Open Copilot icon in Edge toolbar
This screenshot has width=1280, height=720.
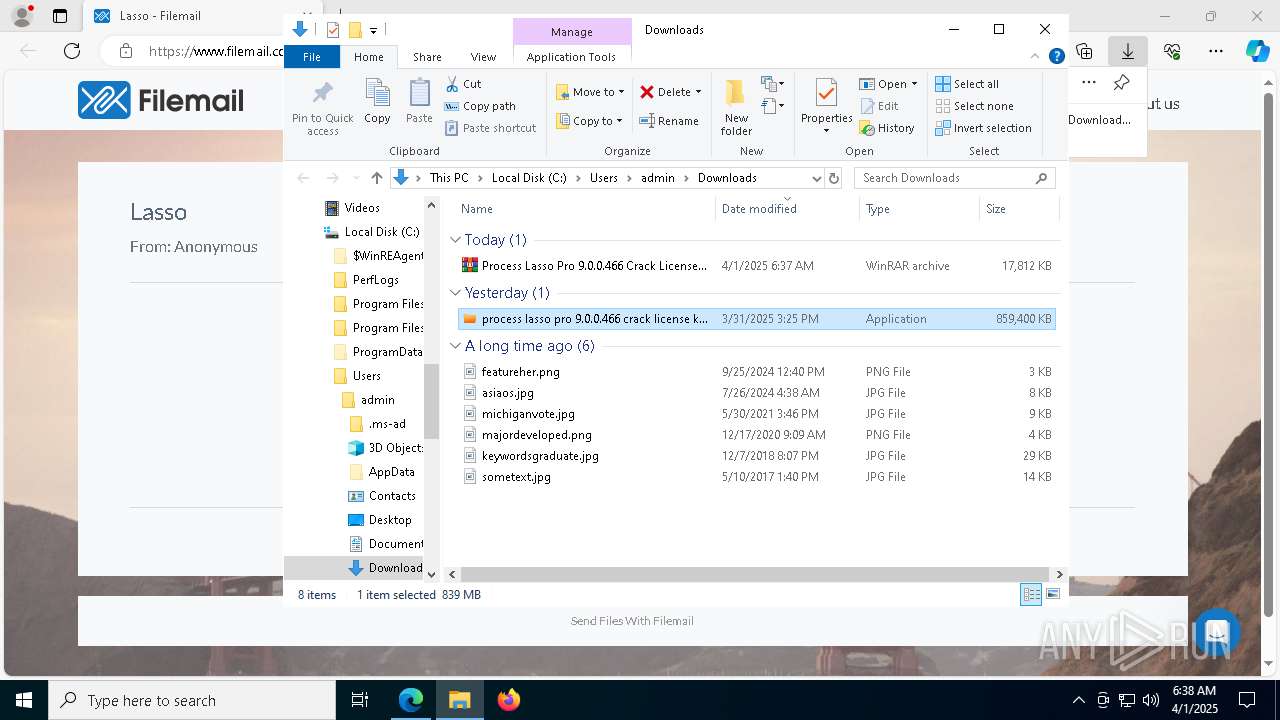(x=1257, y=51)
